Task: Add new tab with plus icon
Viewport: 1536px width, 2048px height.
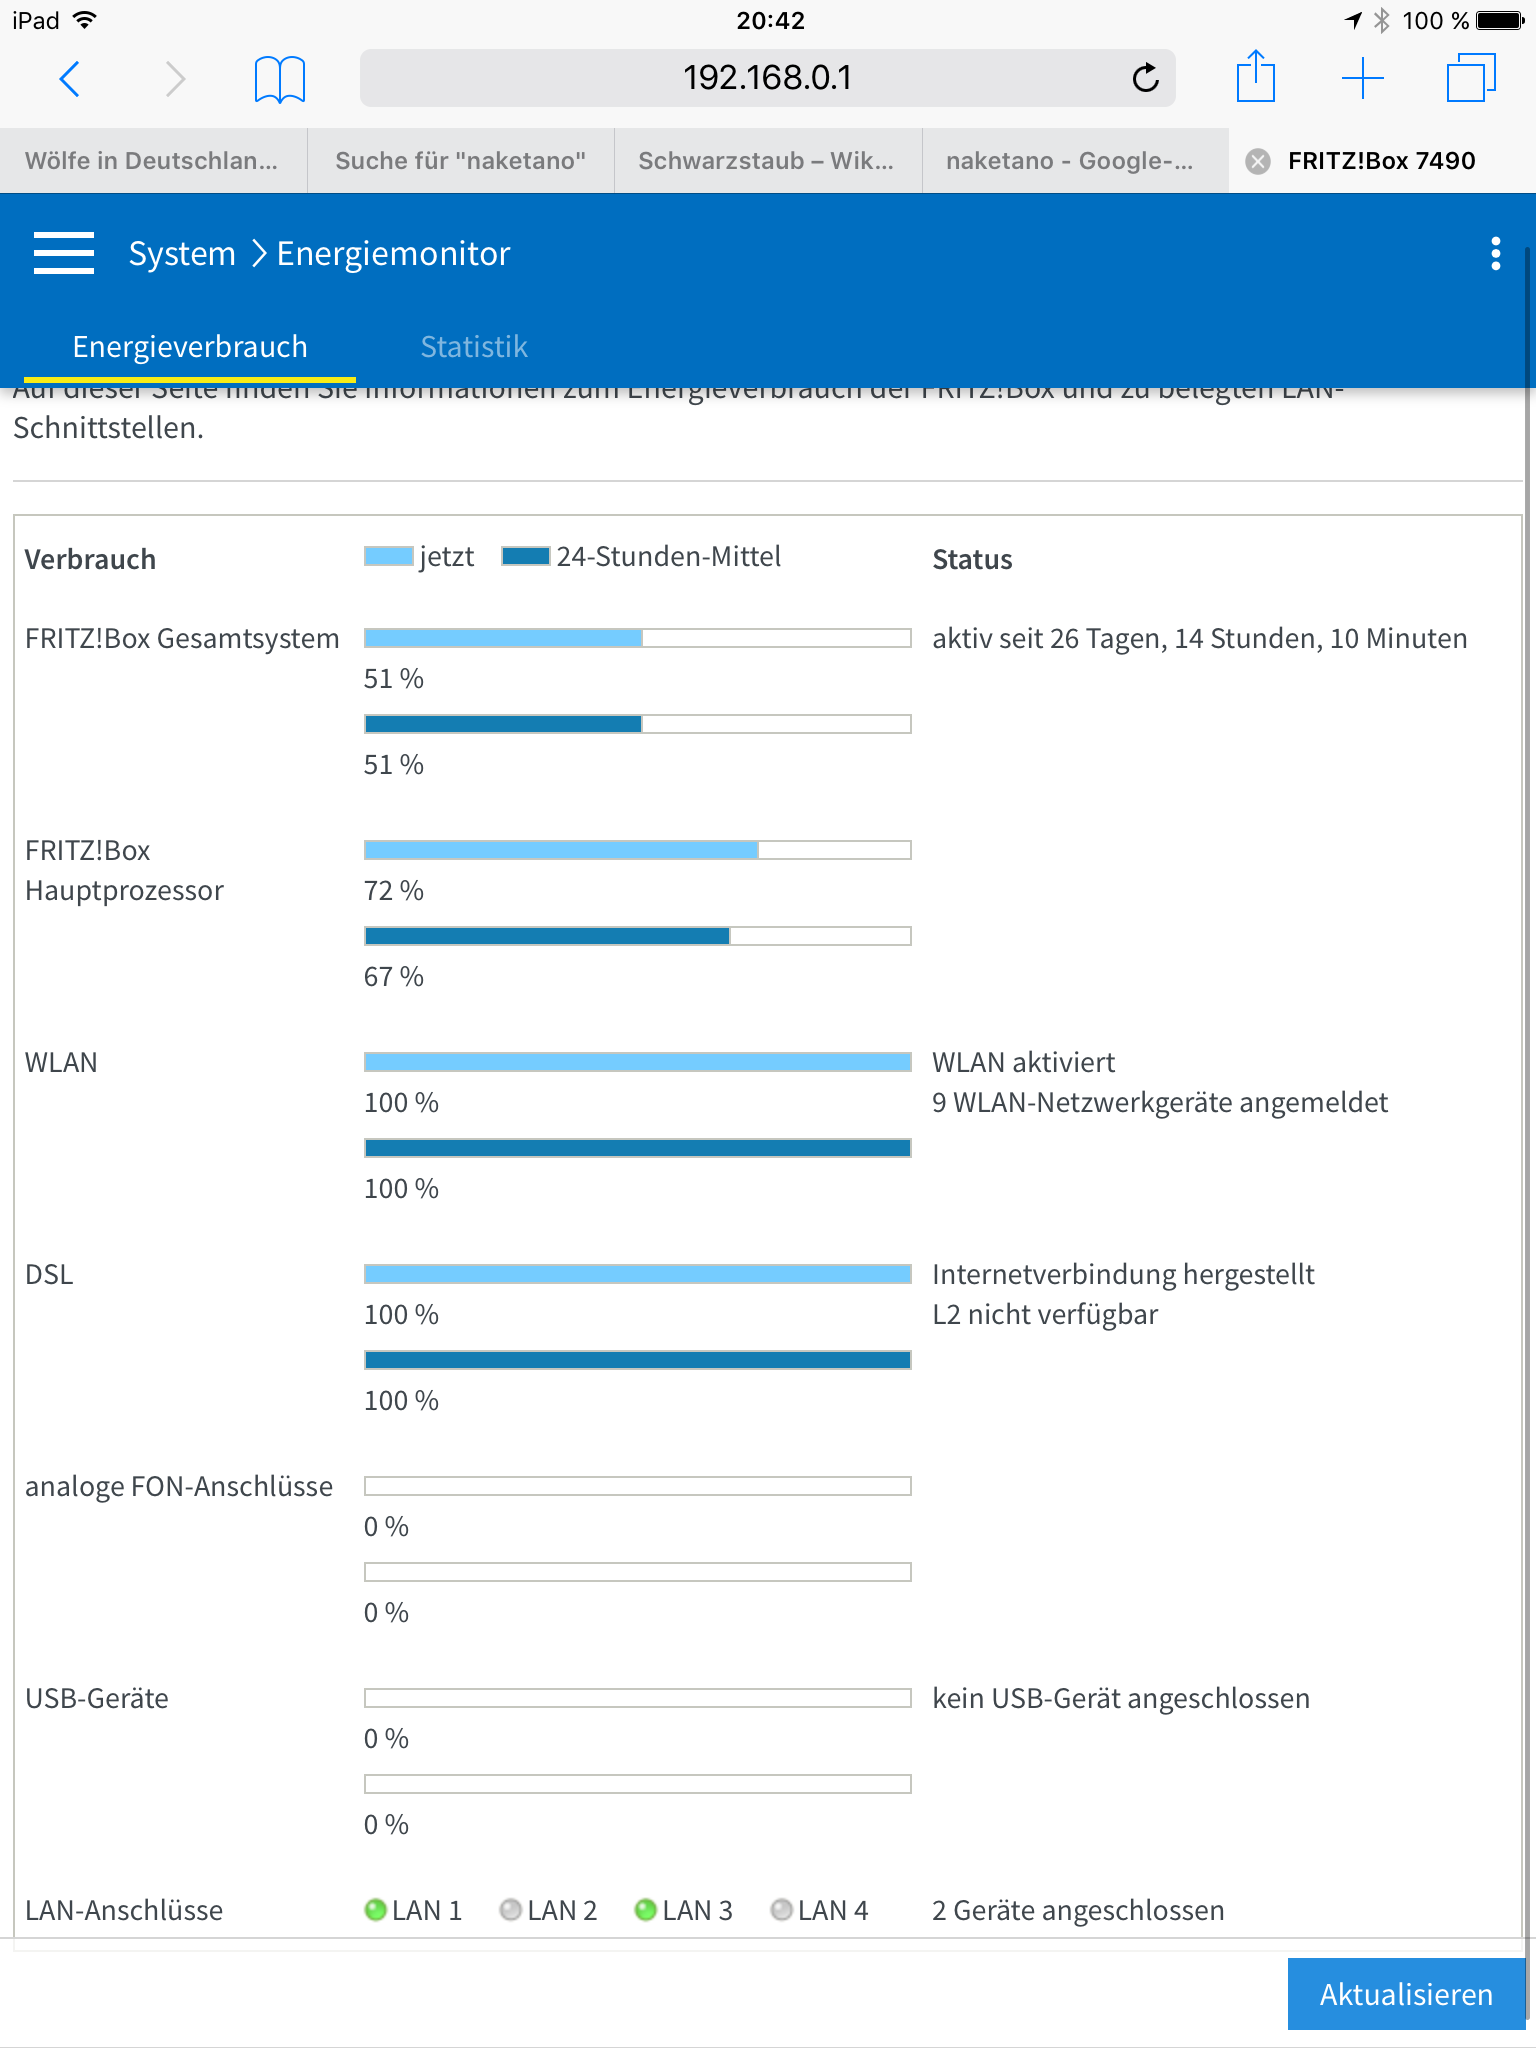Action: tap(1363, 78)
